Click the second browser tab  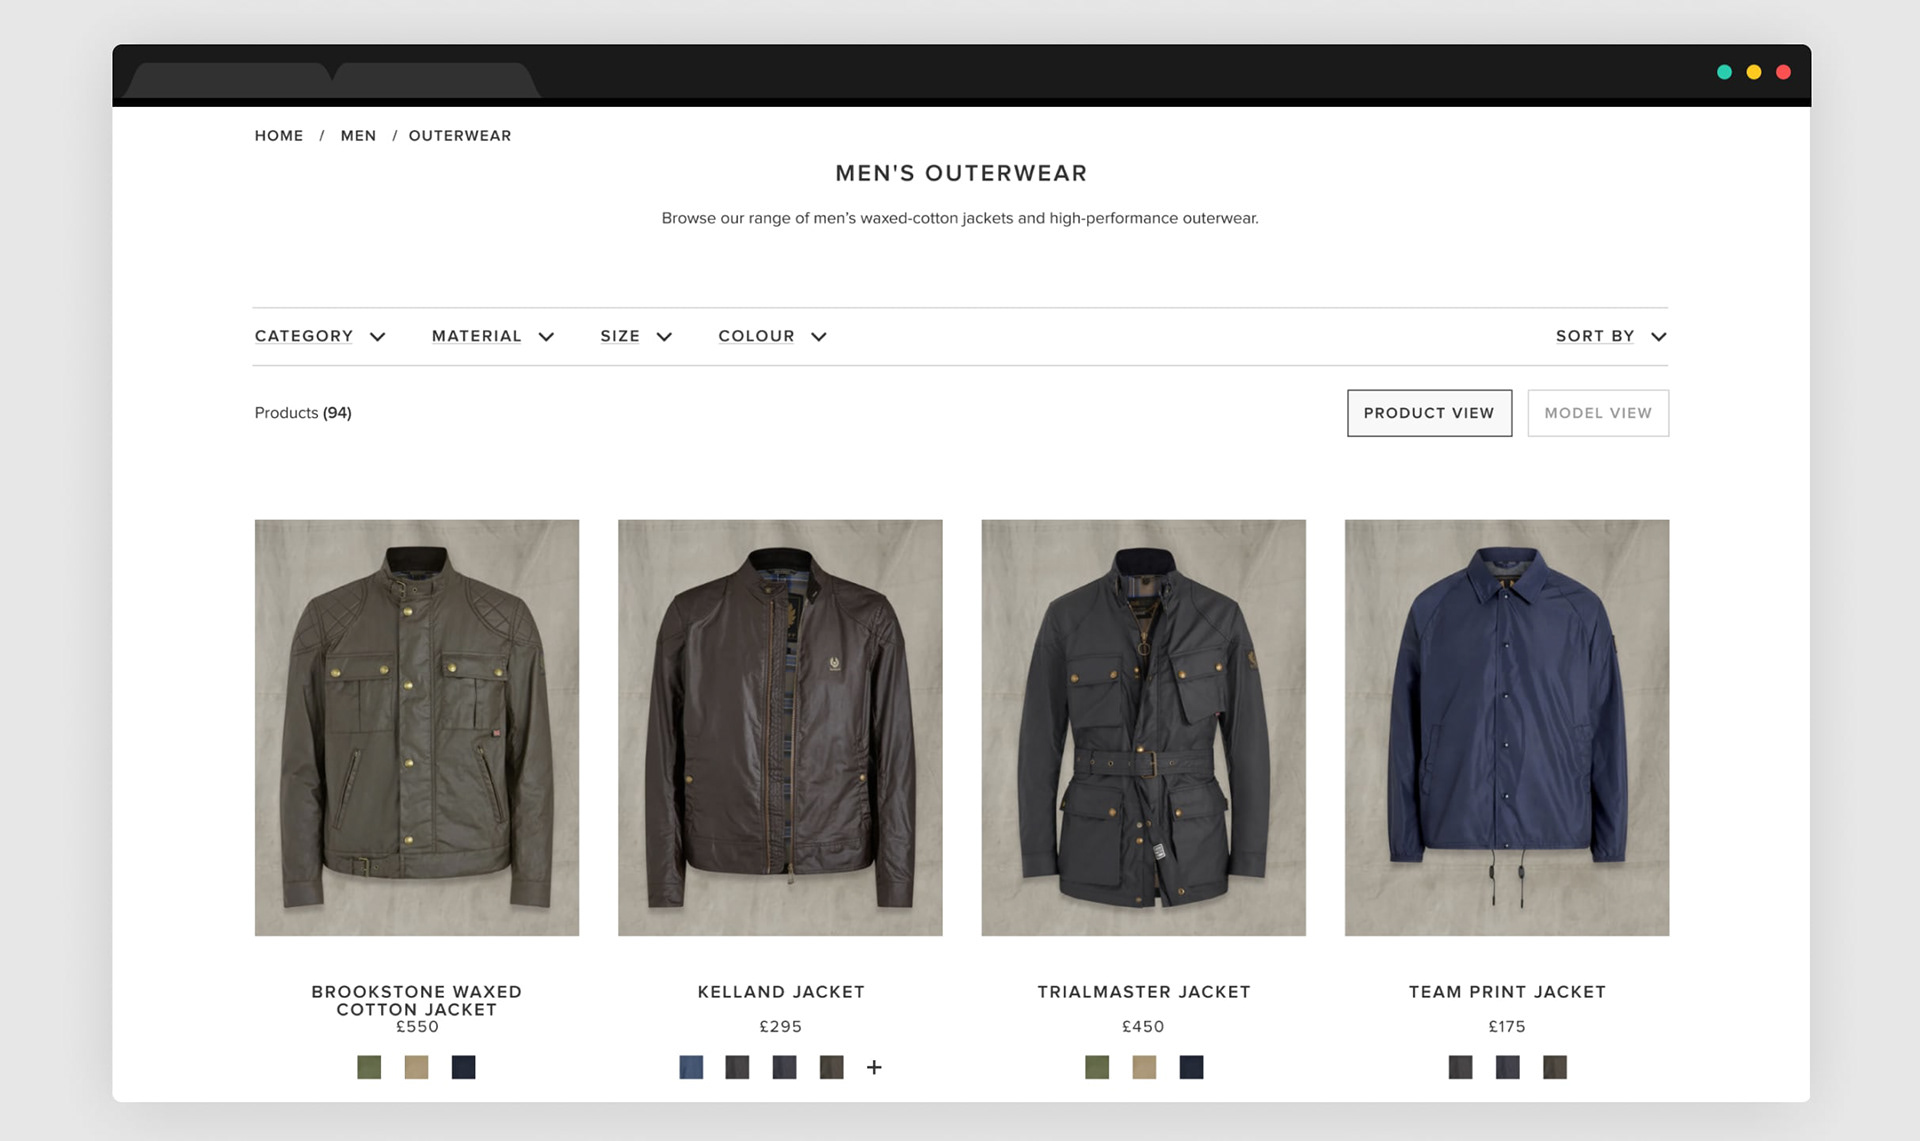pos(436,80)
